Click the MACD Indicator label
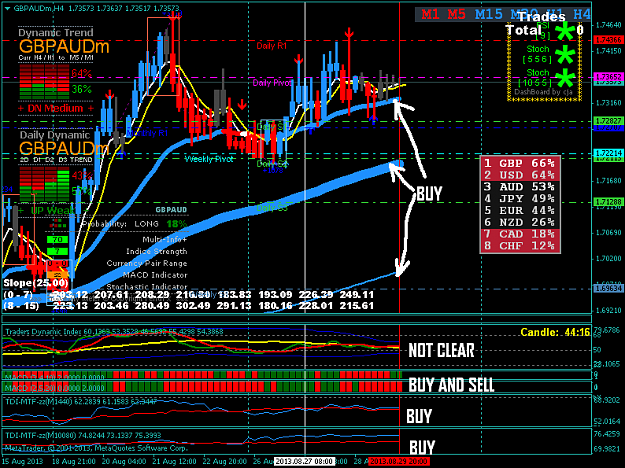625x468 pixels. [x=155, y=275]
